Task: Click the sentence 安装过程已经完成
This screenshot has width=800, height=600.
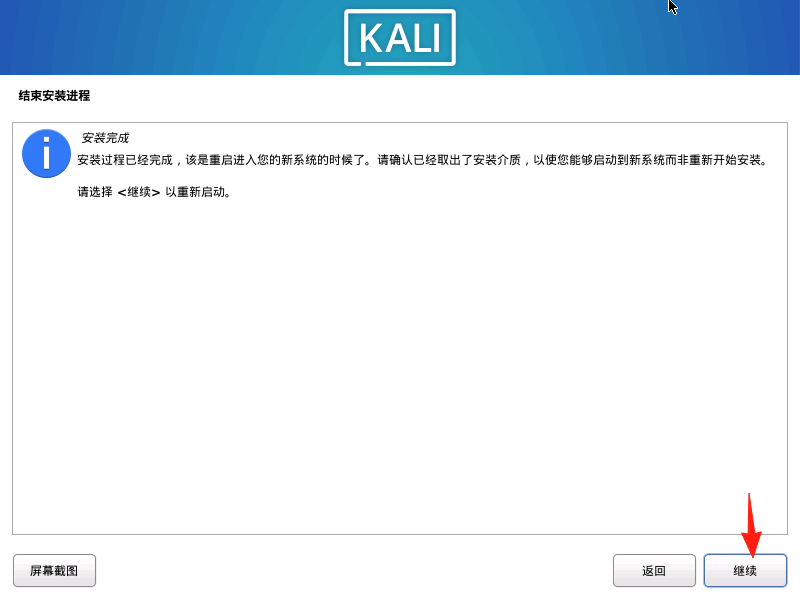Action: [x=125, y=160]
